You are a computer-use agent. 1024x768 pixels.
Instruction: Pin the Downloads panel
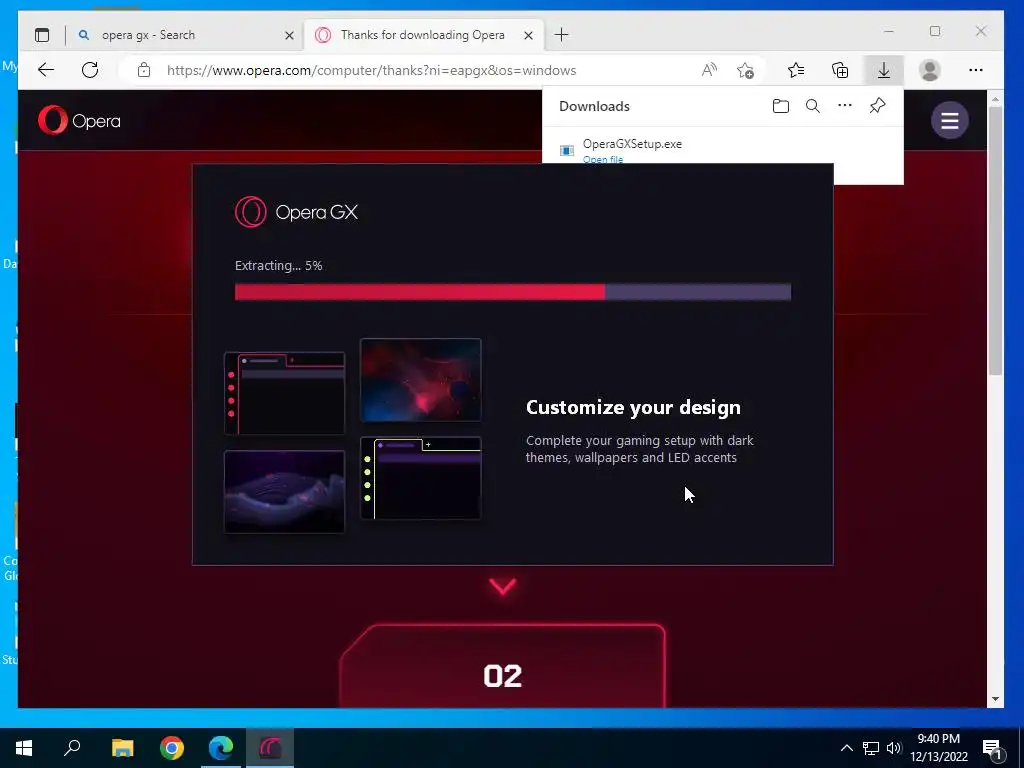click(x=877, y=106)
